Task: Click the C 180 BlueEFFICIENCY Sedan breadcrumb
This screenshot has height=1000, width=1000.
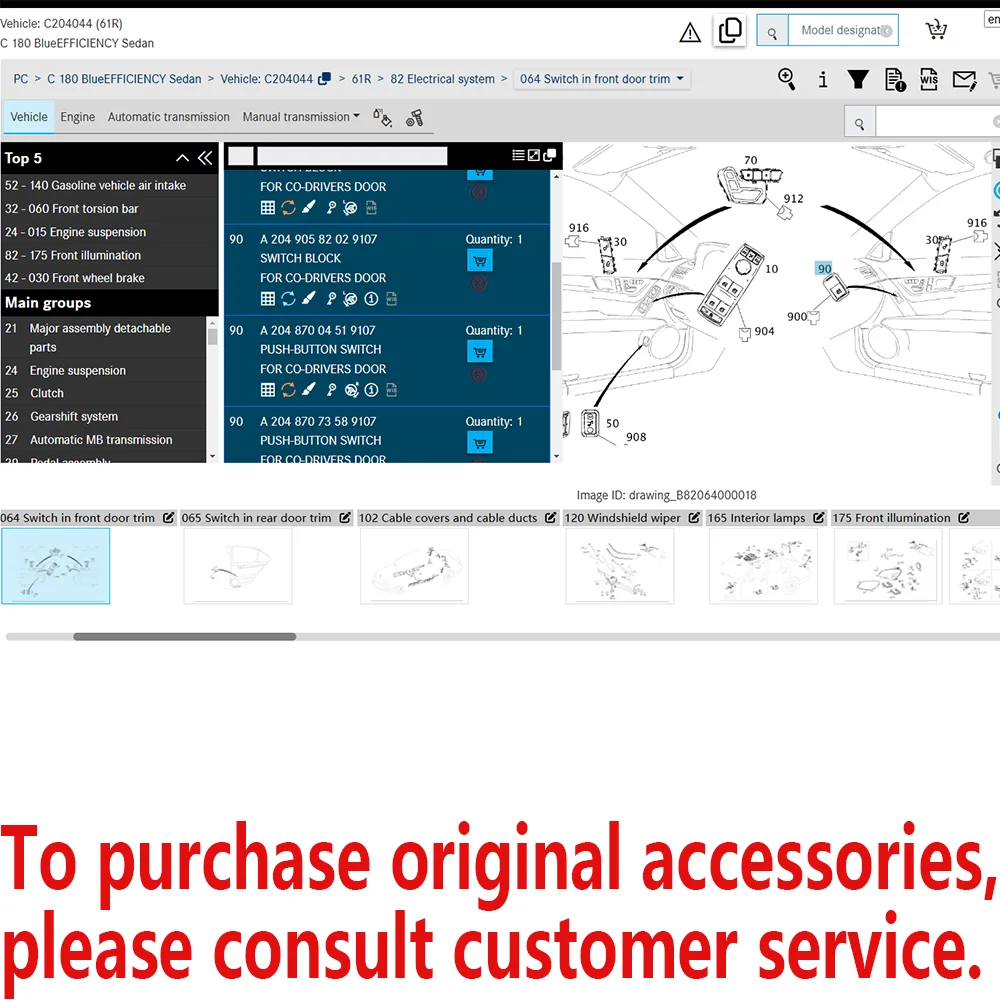Action: click(124, 78)
